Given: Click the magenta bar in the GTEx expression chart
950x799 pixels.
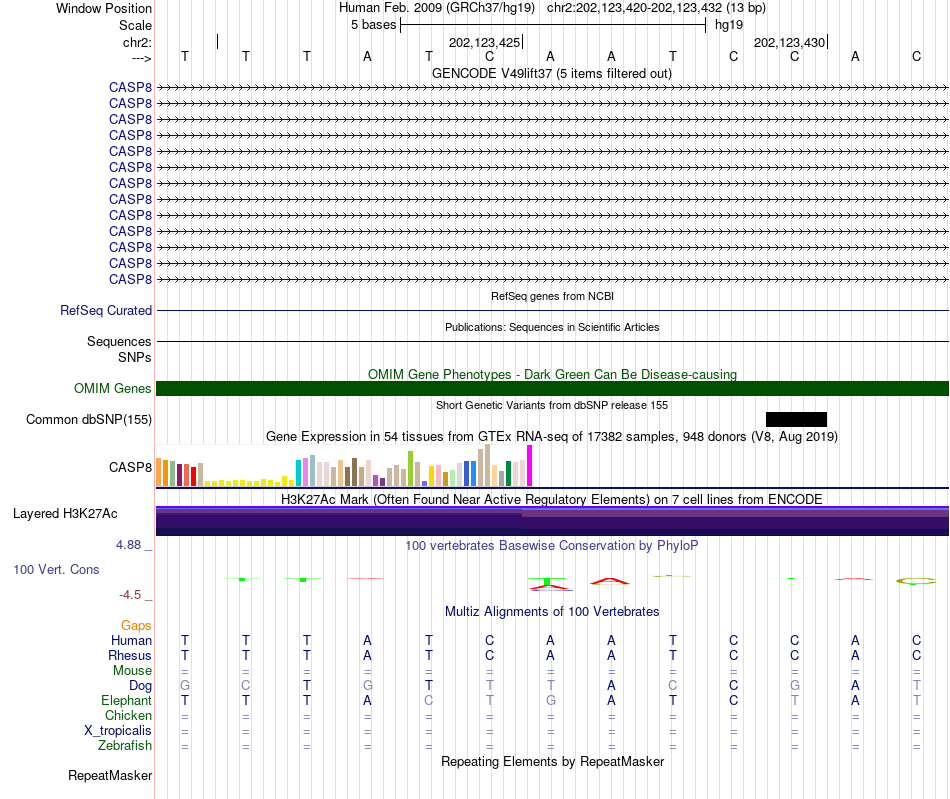Looking at the screenshot, I should (530, 465).
